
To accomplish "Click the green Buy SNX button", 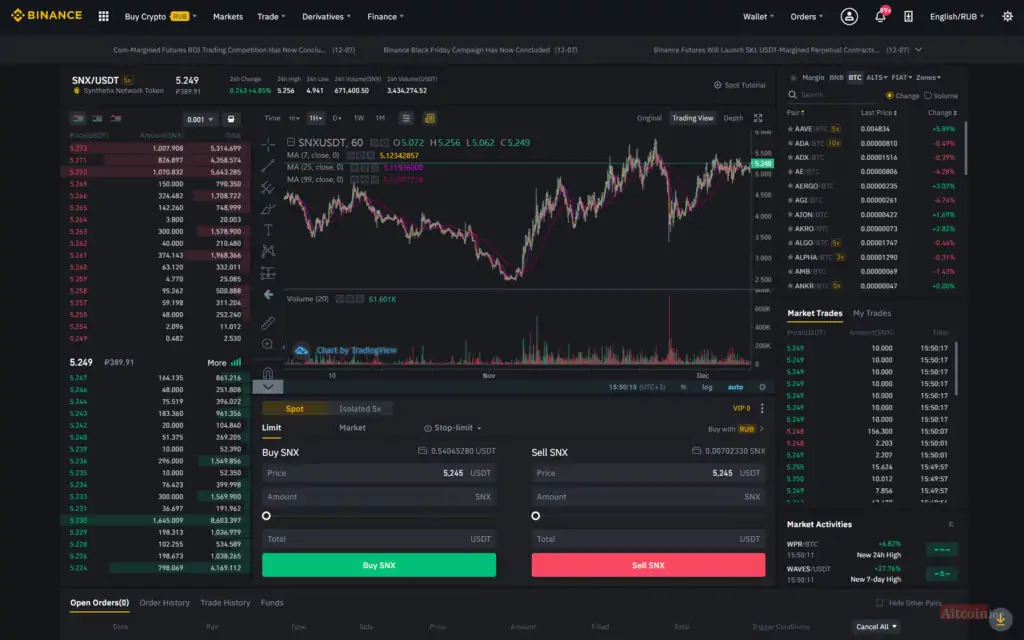I will (379, 565).
